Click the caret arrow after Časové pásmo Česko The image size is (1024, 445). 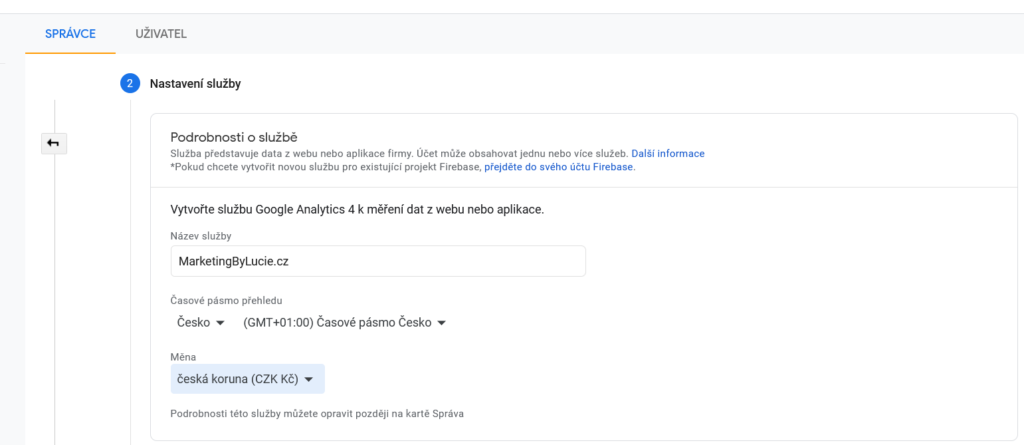441,323
